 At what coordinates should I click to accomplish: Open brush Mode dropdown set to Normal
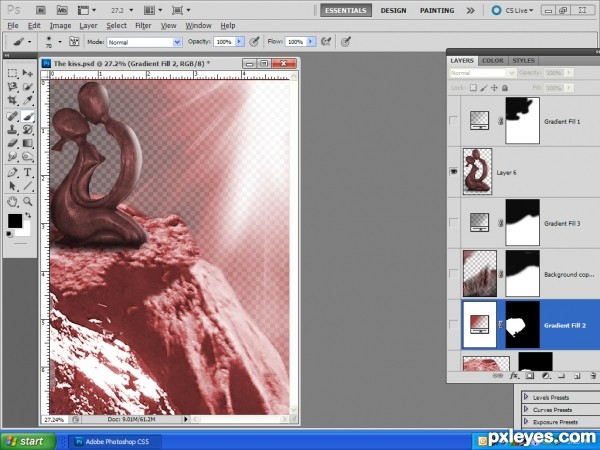[x=144, y=42]
